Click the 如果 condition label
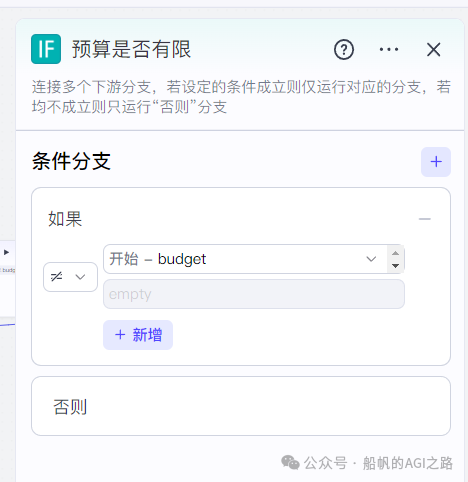Image resolution: width=468 pixels, height=482 pixels. click(x=65, y=219)
